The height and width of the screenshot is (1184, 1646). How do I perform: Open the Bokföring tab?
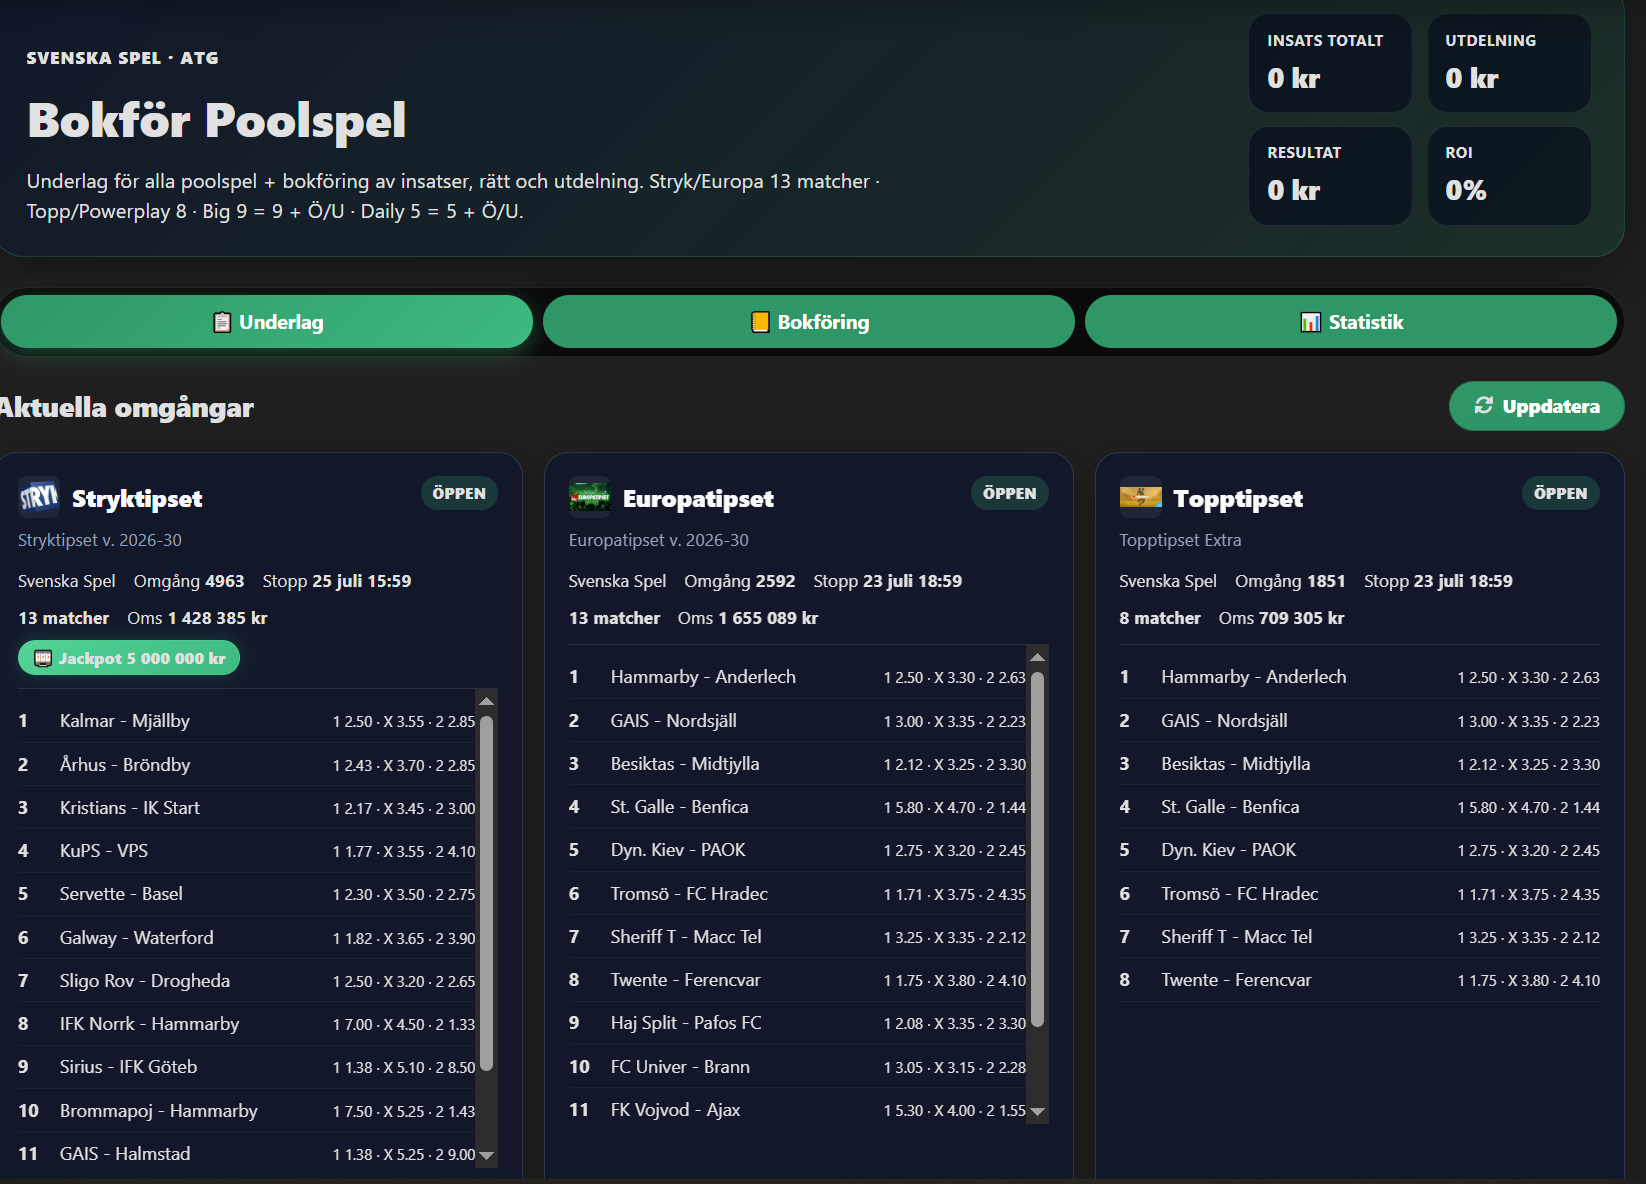pyautogui.click(x=809, y=322)
